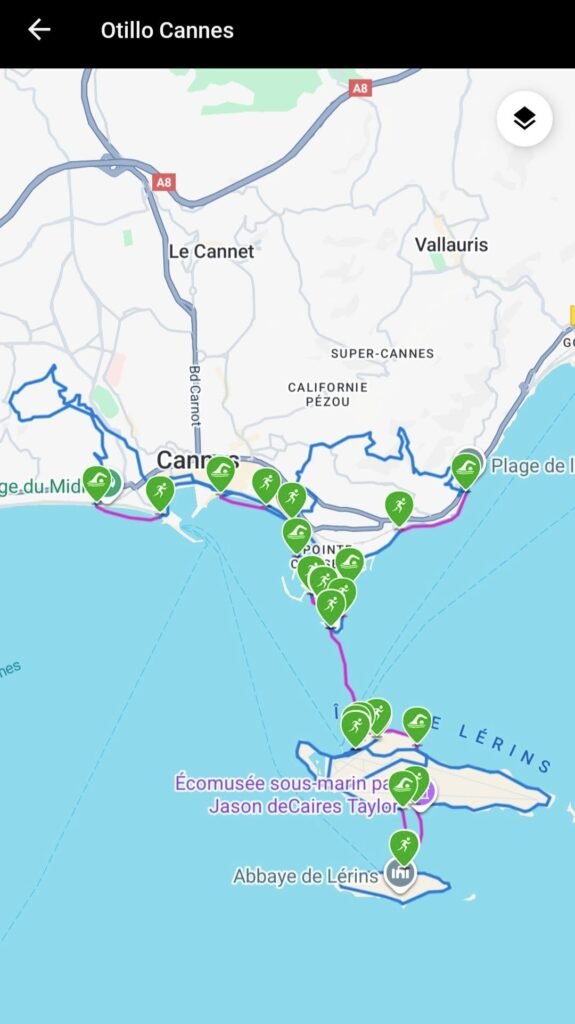Select swim marker near Plage du Midi
This screenshot has width=575, height=1024.
pos(97,483)
